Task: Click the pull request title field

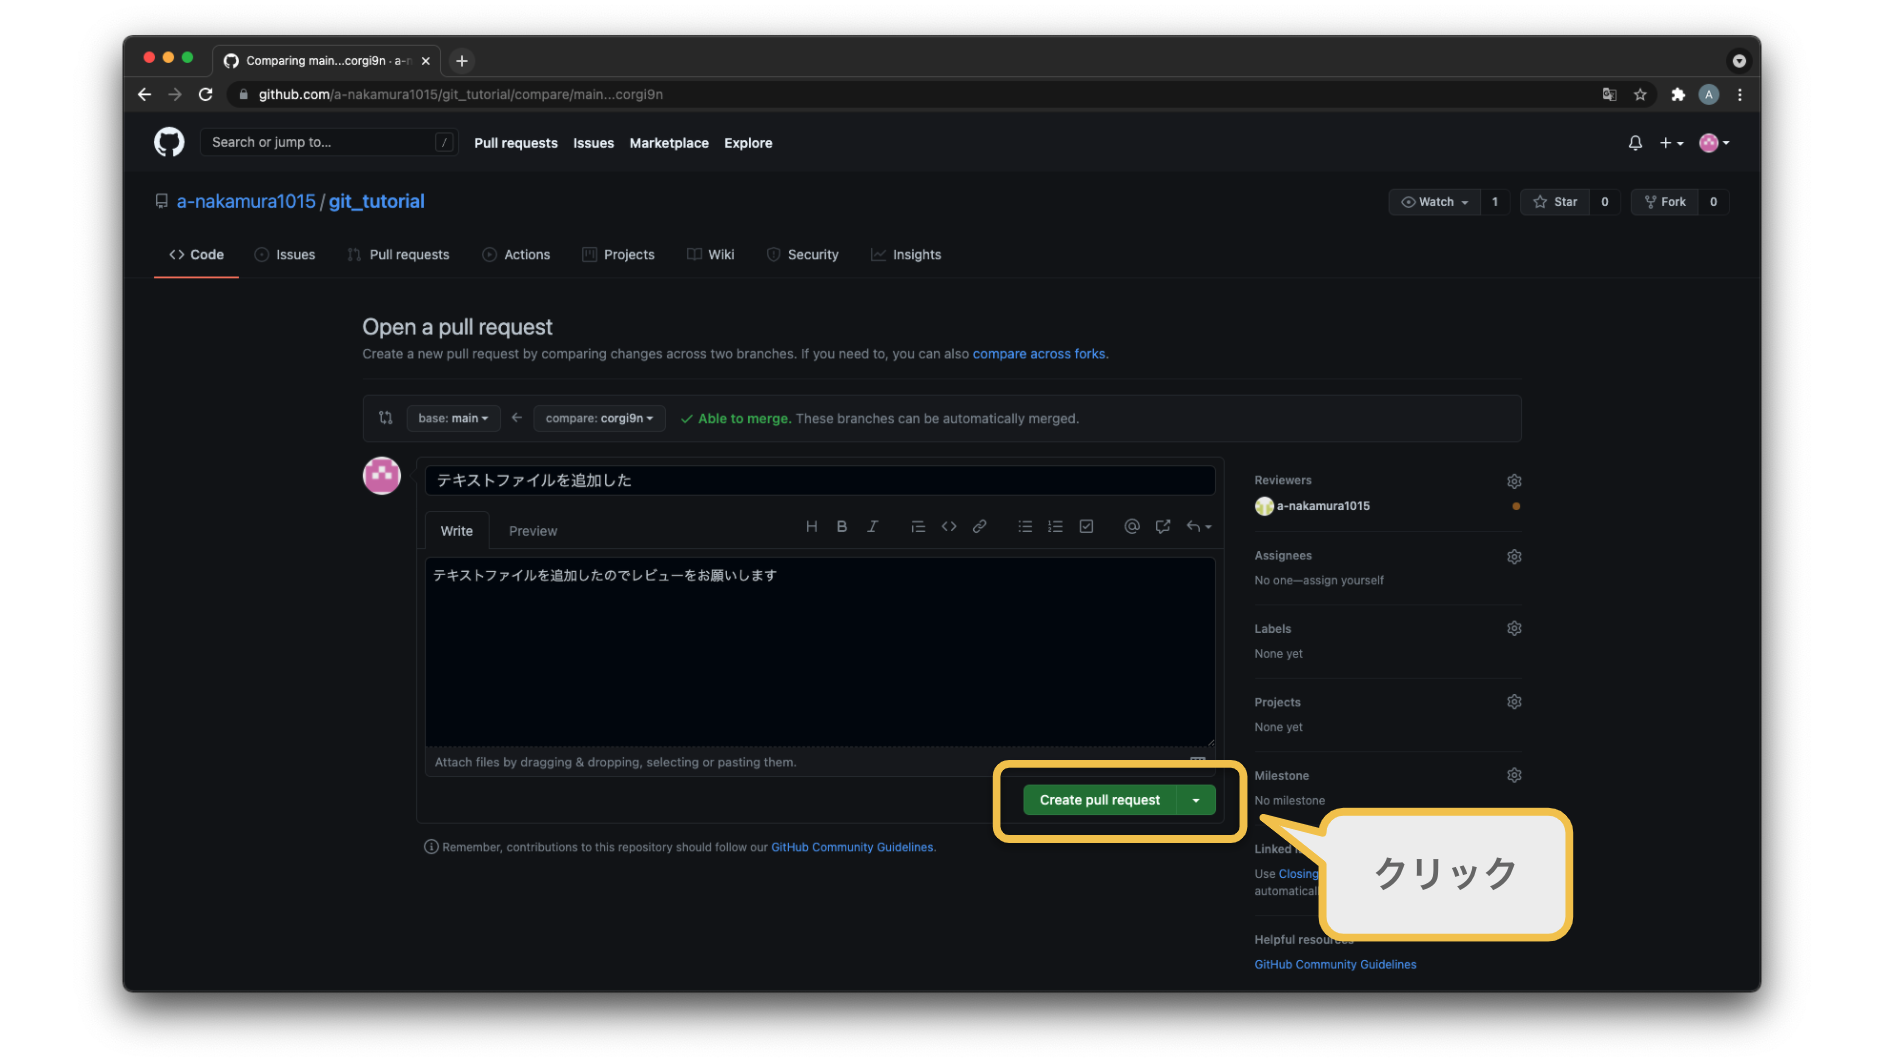Action: point(820,480)
